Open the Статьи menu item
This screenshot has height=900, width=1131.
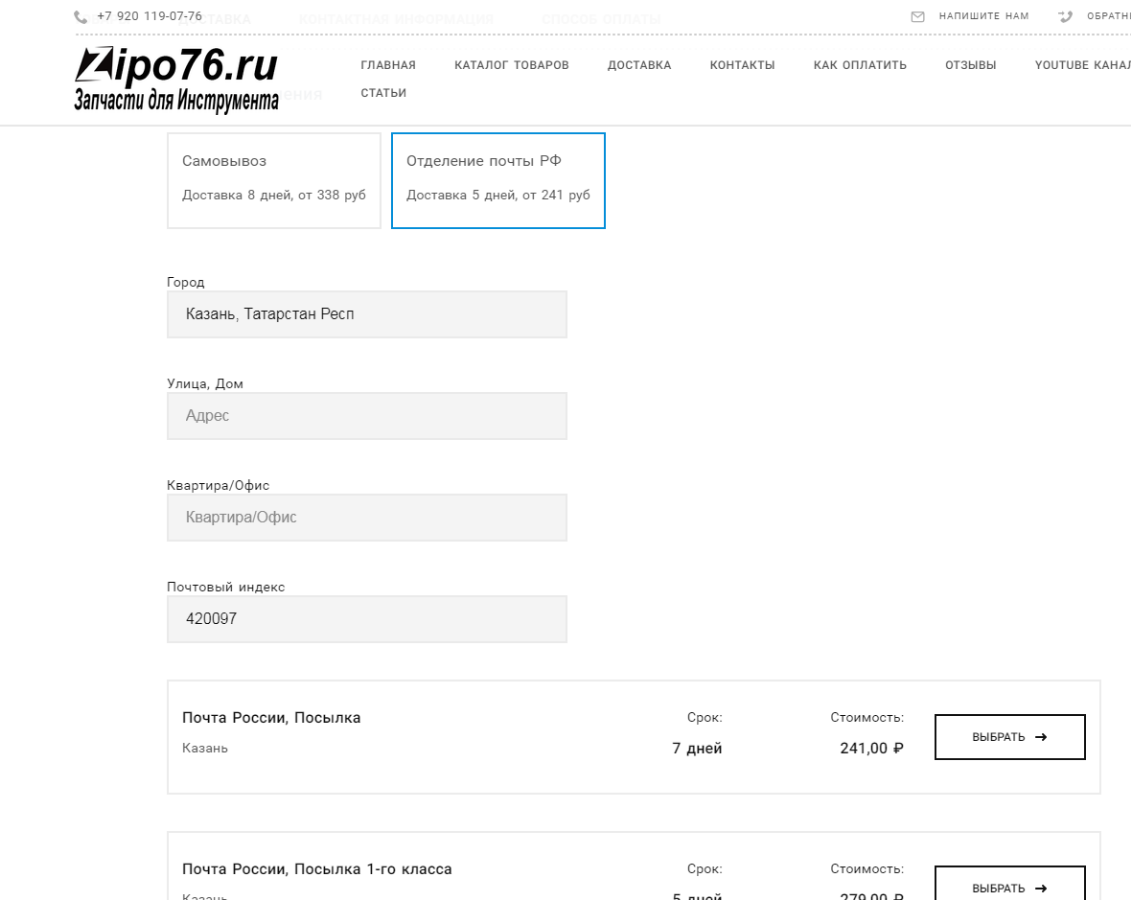click(383, 93)
